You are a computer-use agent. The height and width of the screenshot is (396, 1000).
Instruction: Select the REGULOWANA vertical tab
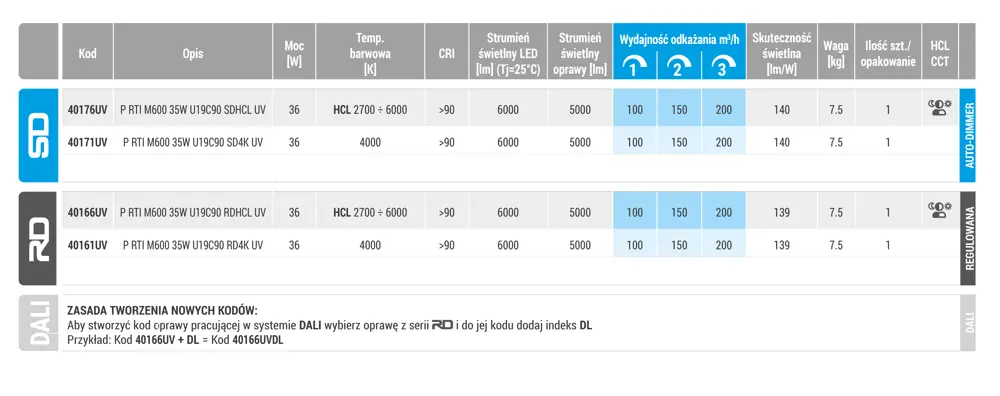(967, 238)
